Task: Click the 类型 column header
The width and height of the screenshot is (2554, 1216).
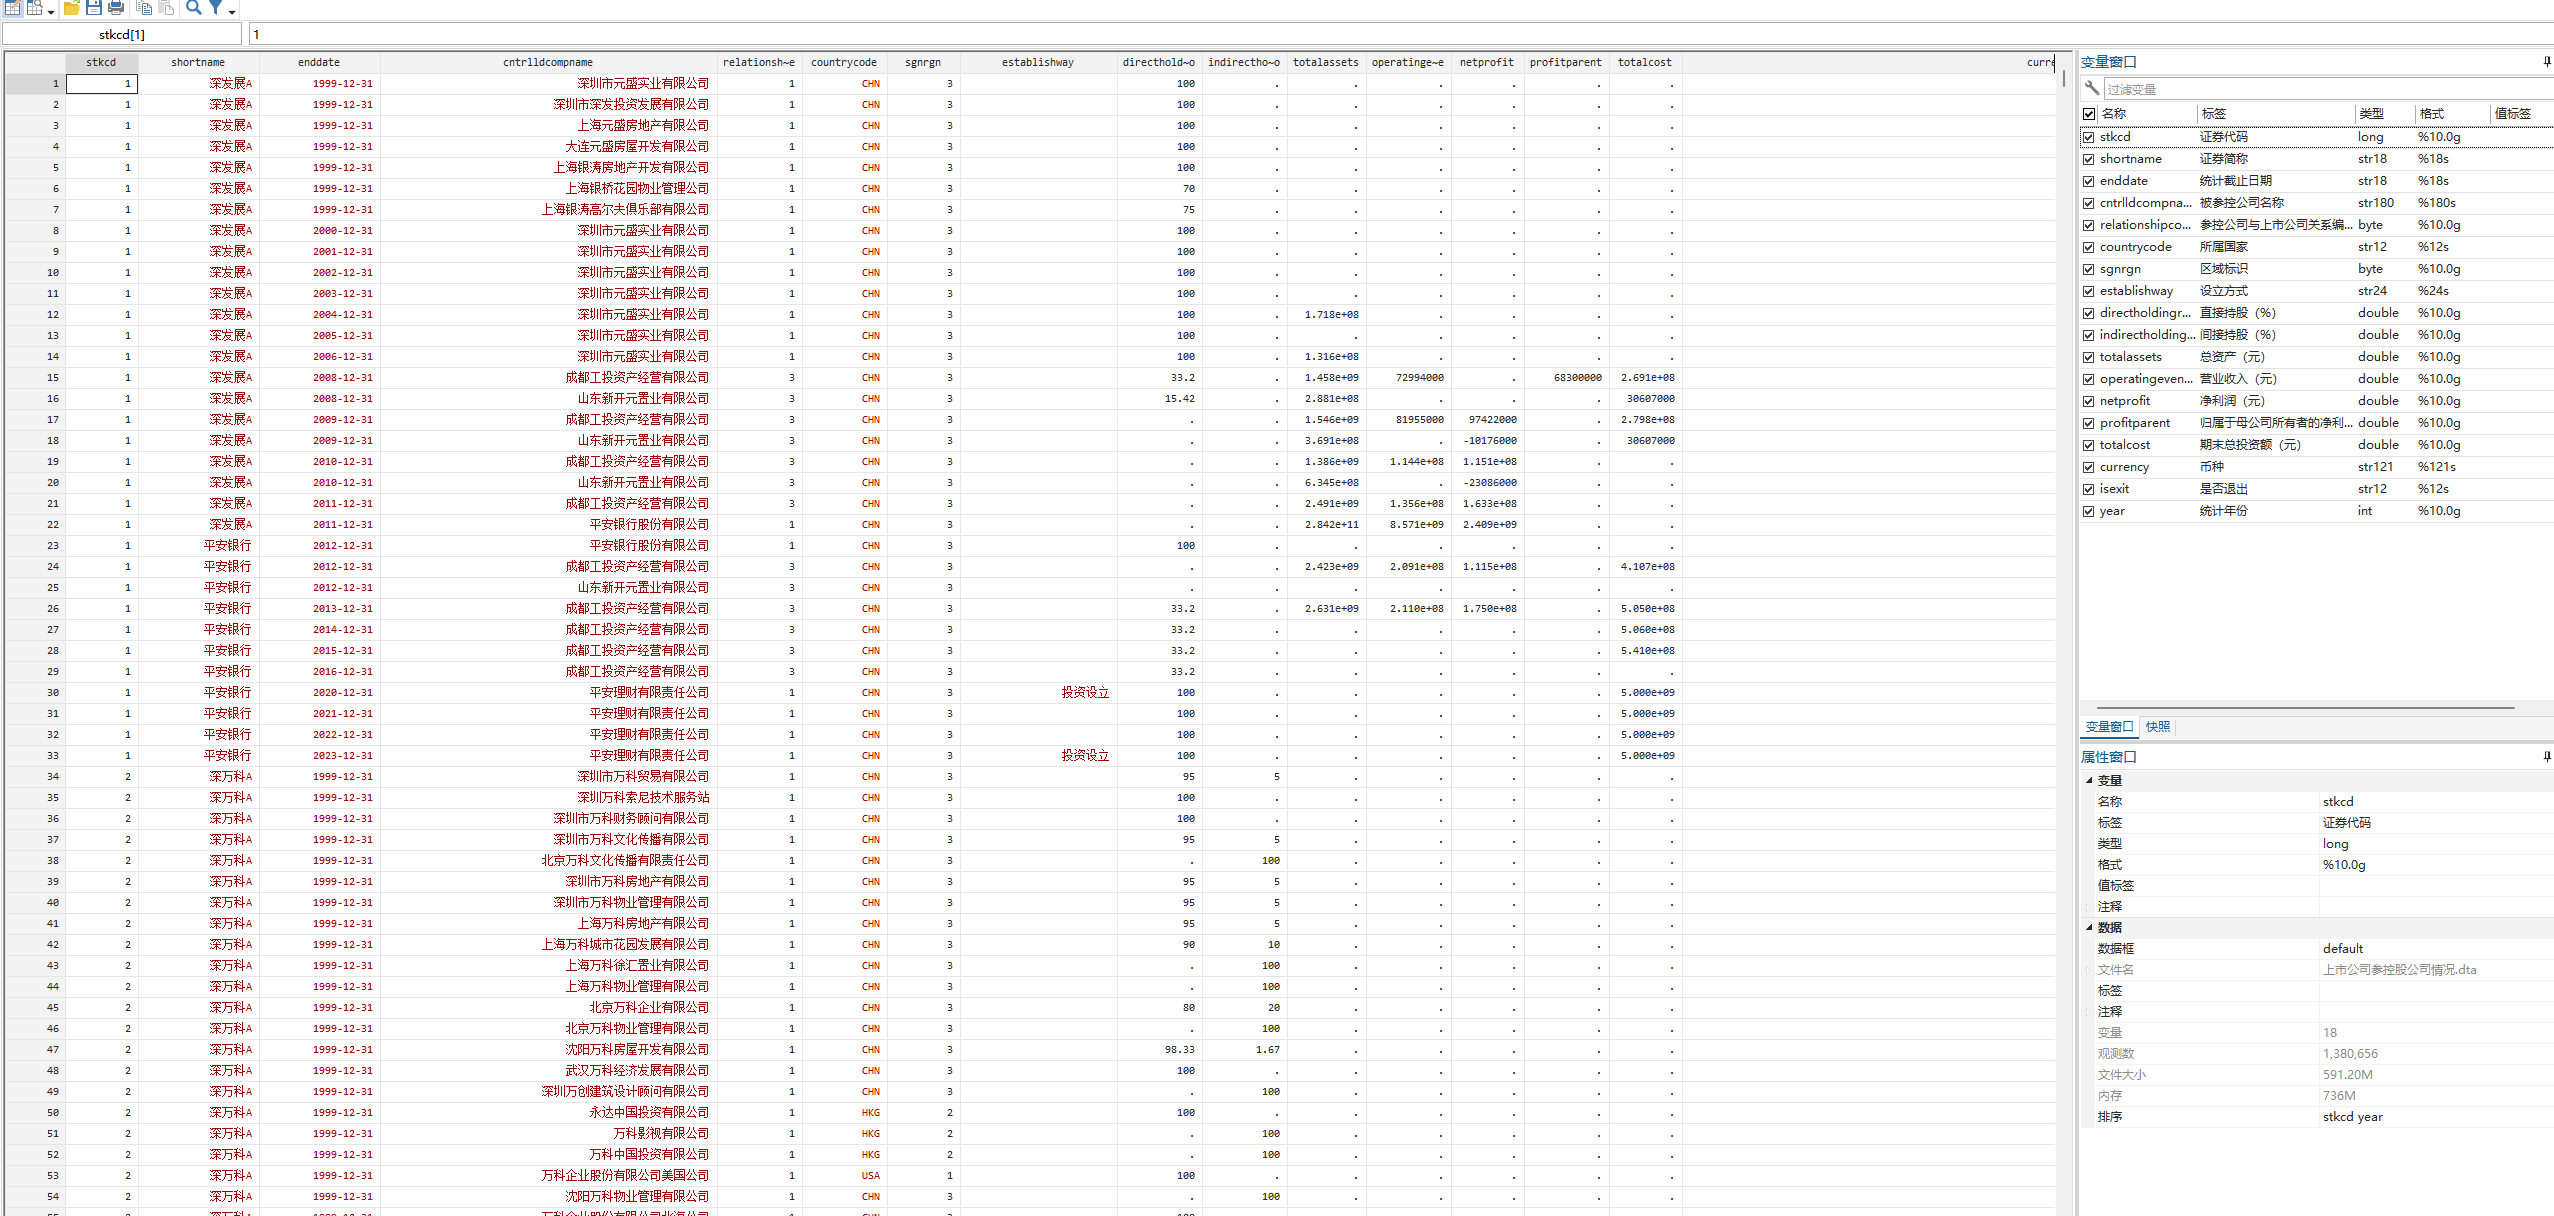Action: click(2371, 114)
